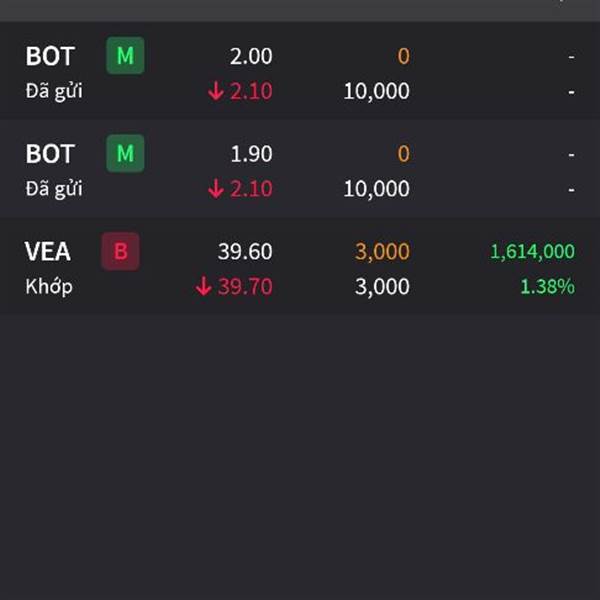The image size is (600, 600).
Task: Click the order price 2.00 on the first BOT order
Action: (x=250, y=56)
